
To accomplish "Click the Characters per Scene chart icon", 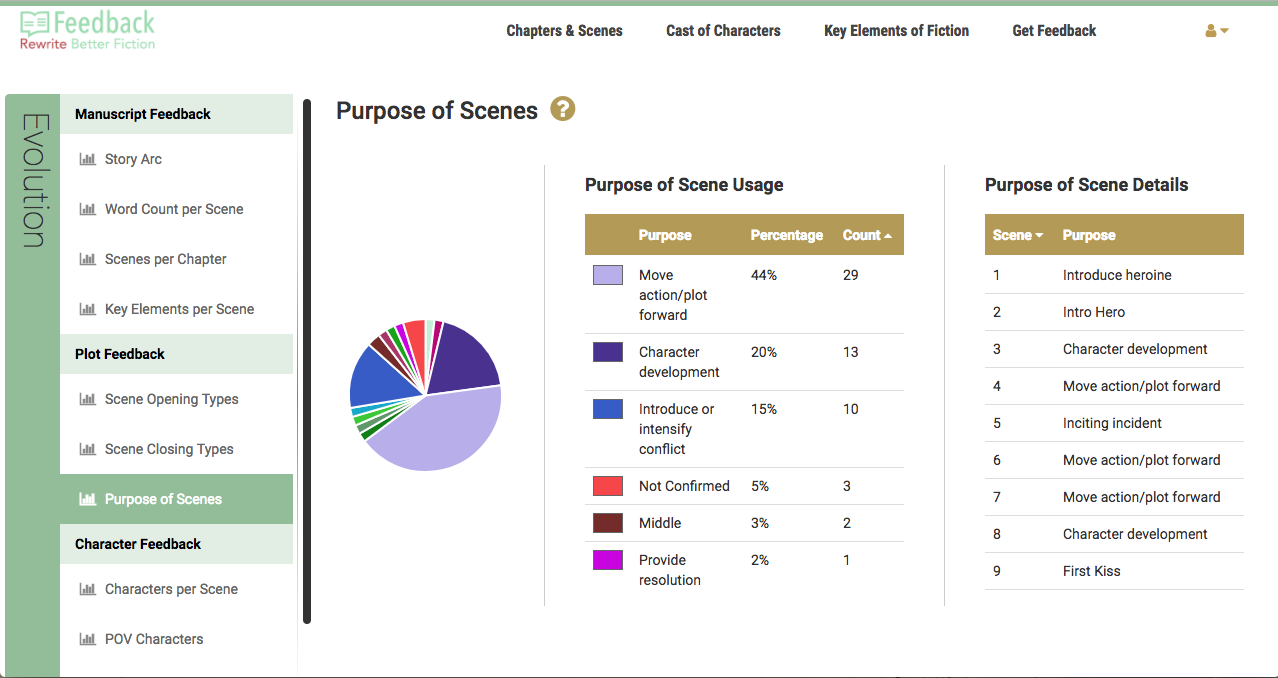I will [89, 589].
